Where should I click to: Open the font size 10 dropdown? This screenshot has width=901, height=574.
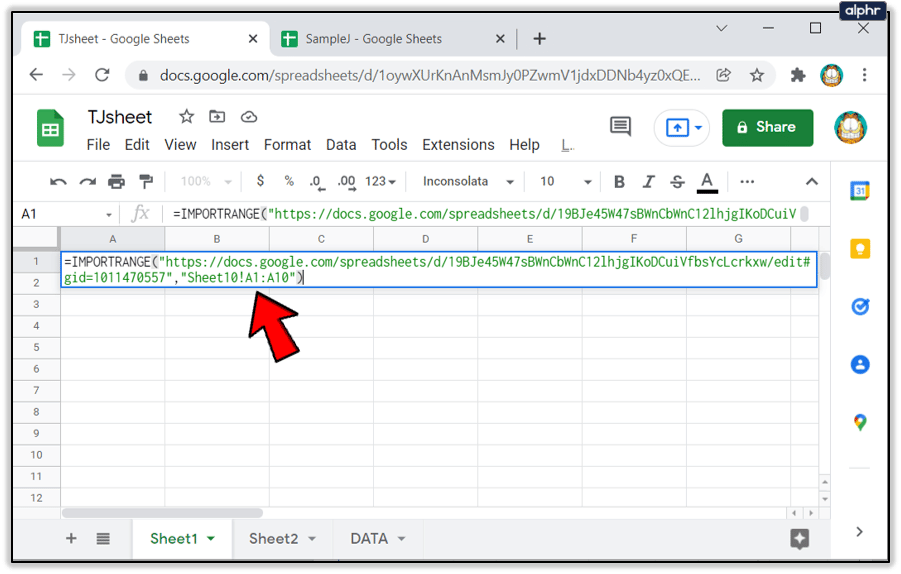[565, 182]
